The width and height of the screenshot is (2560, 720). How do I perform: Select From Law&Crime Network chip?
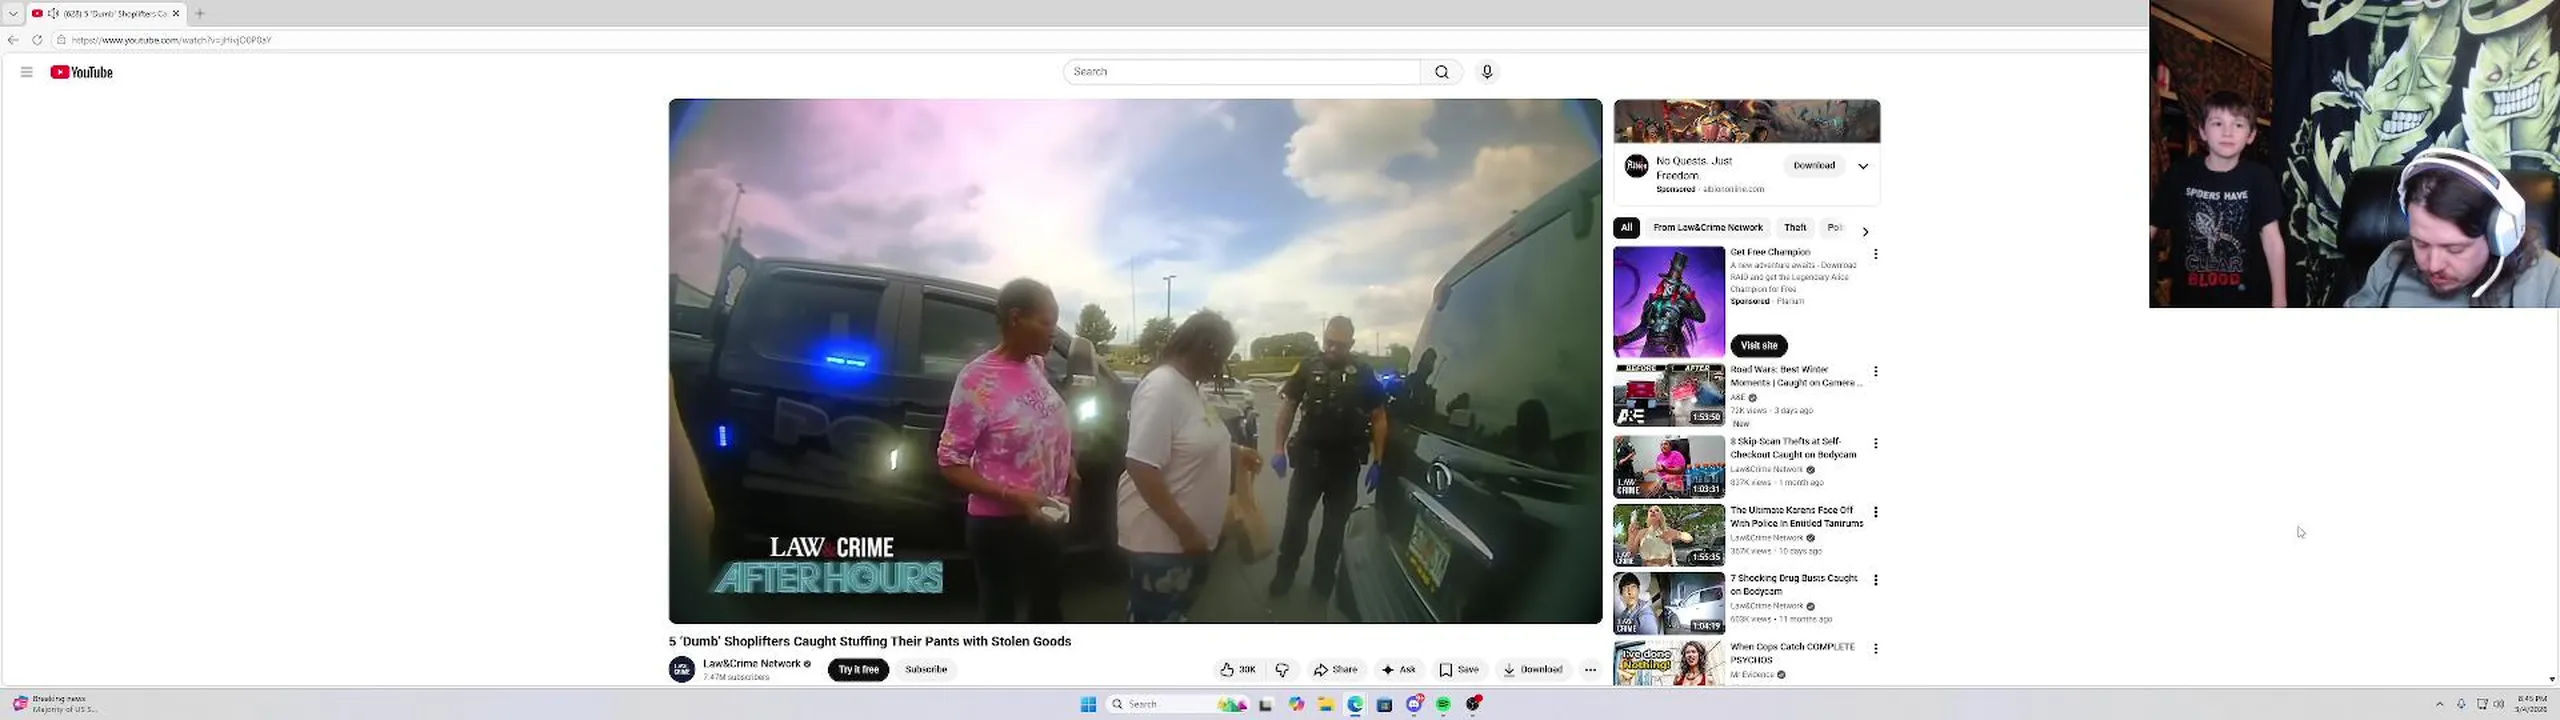point(1708,228)
